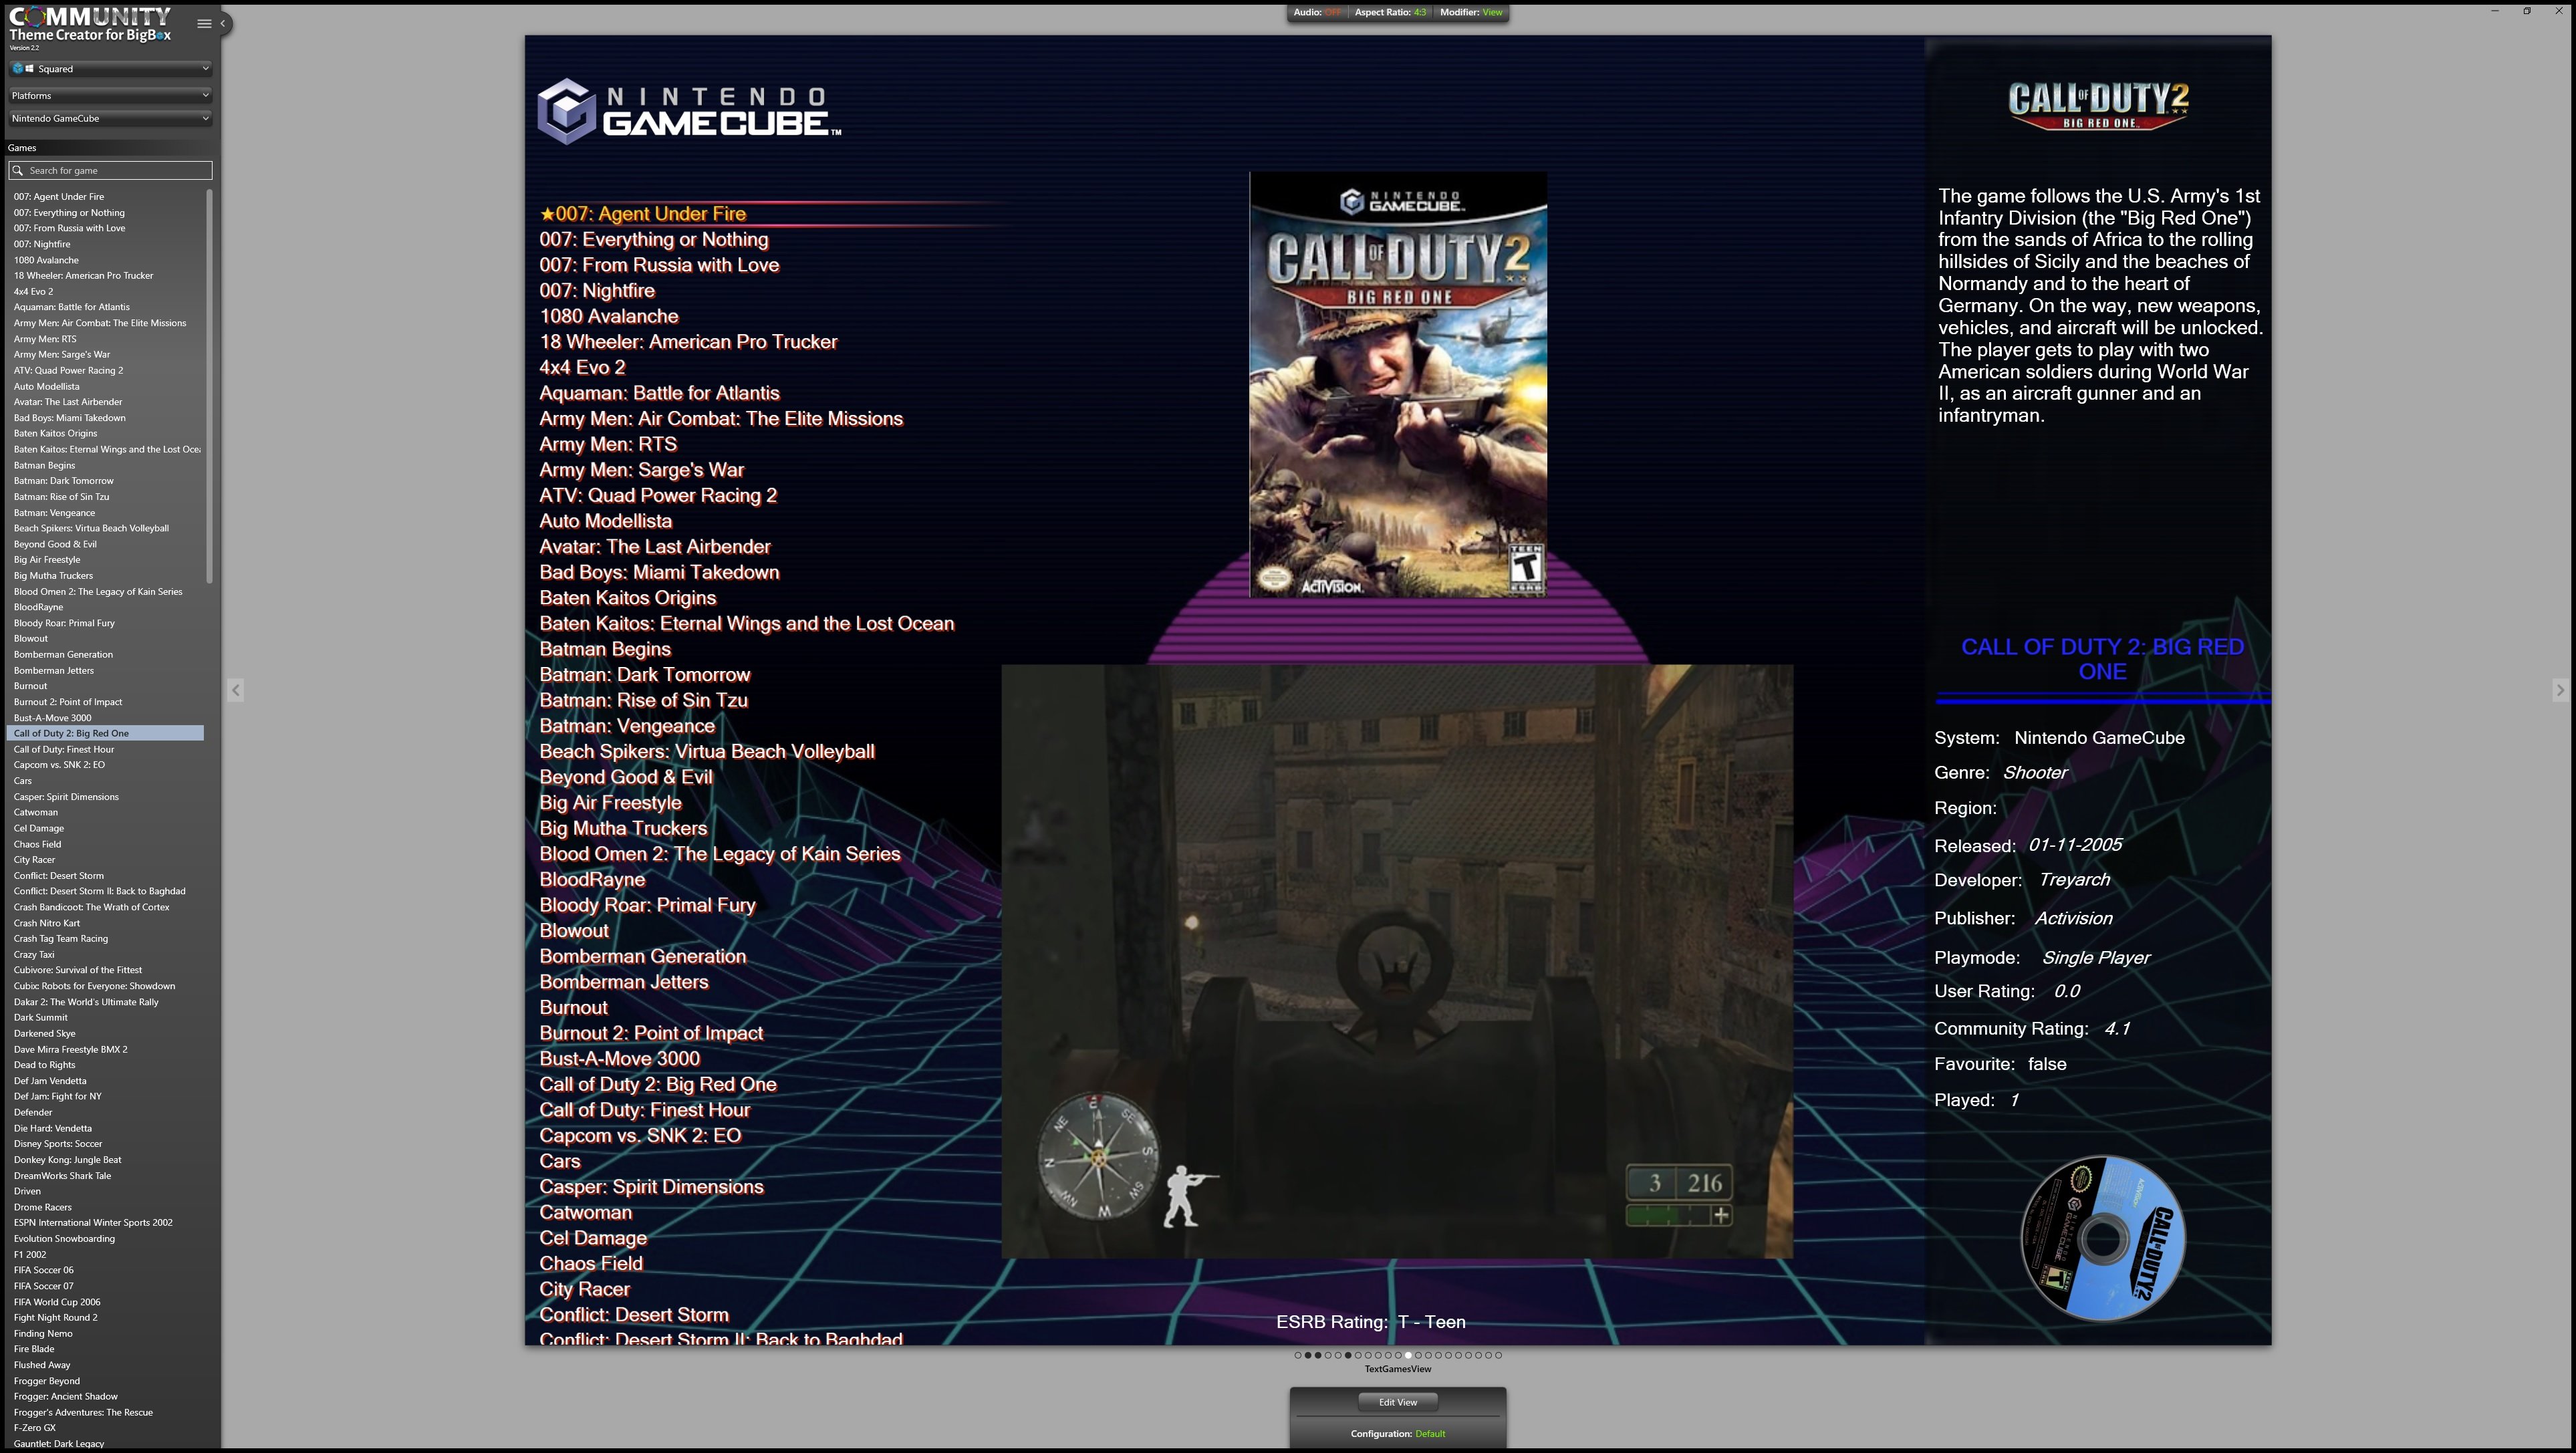Restore down the application window
Image resolution: width=2576 pixels, height=1453 pixels.
pos(2527,11)
